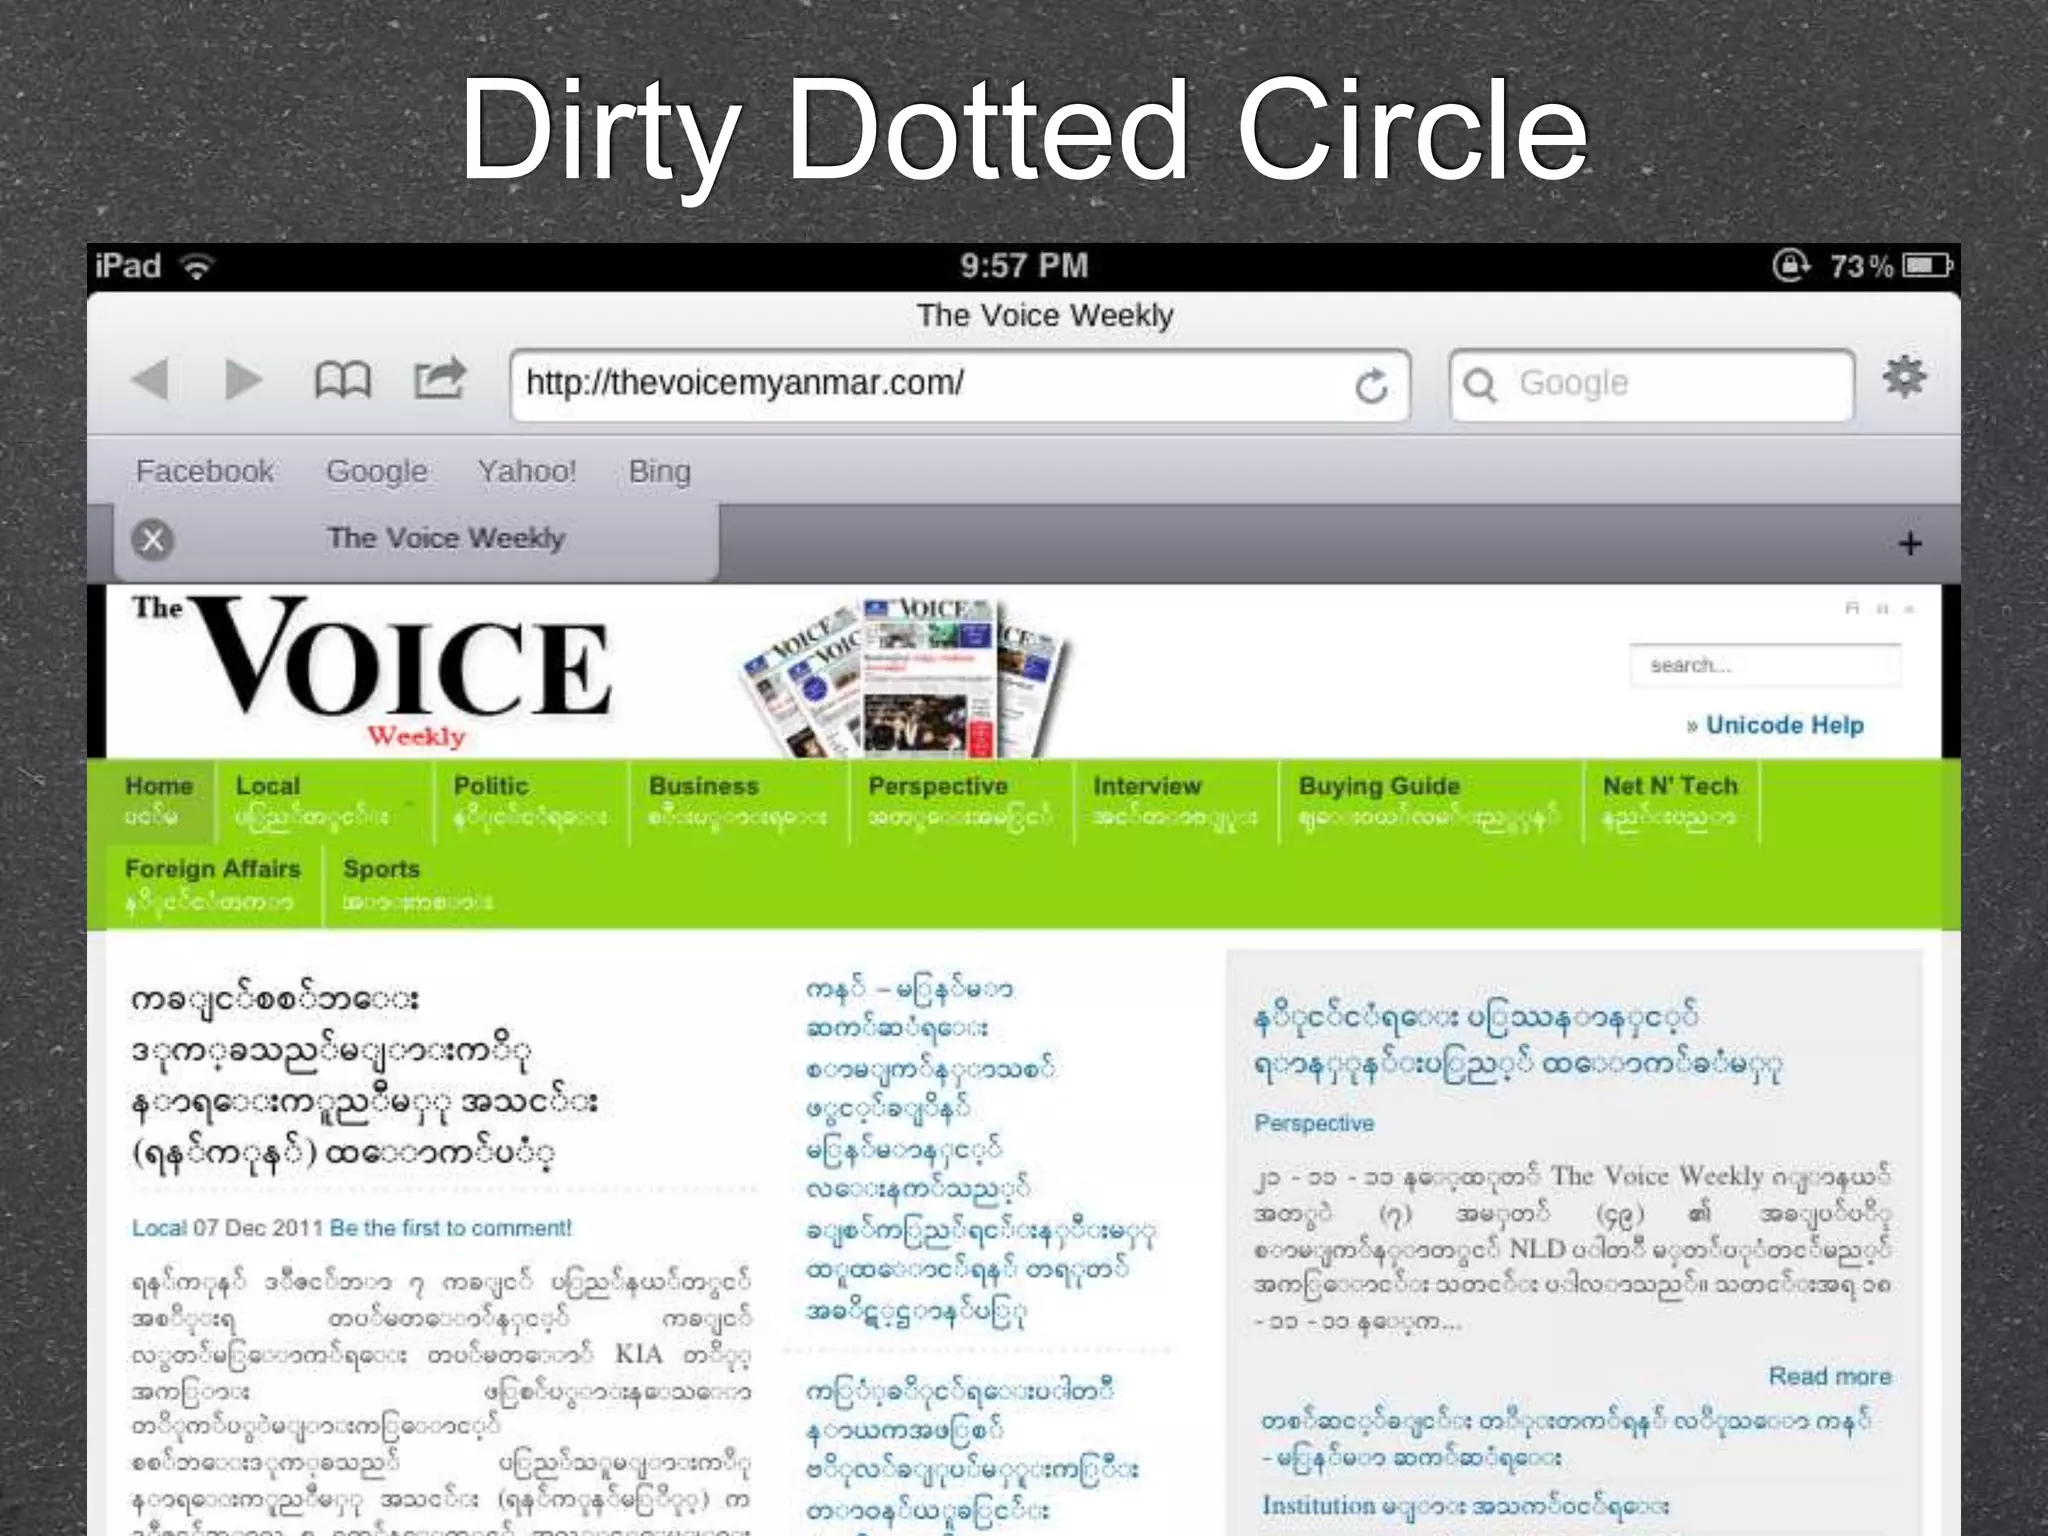Viewport: 2048px width, 1536px height.
Task: Tap the Wi-Fi status icon
Action: pyautogui.click(x=198, y=266)
